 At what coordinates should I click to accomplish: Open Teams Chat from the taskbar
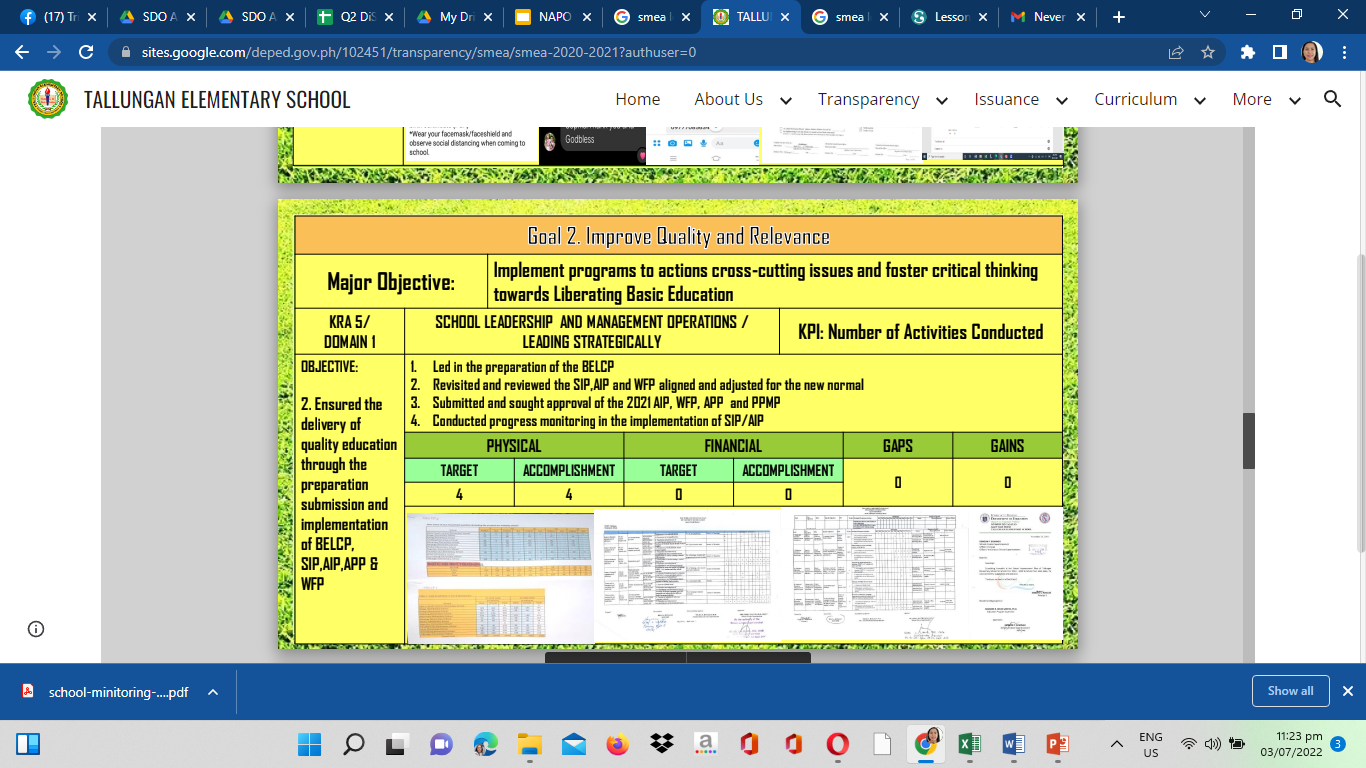441,744
